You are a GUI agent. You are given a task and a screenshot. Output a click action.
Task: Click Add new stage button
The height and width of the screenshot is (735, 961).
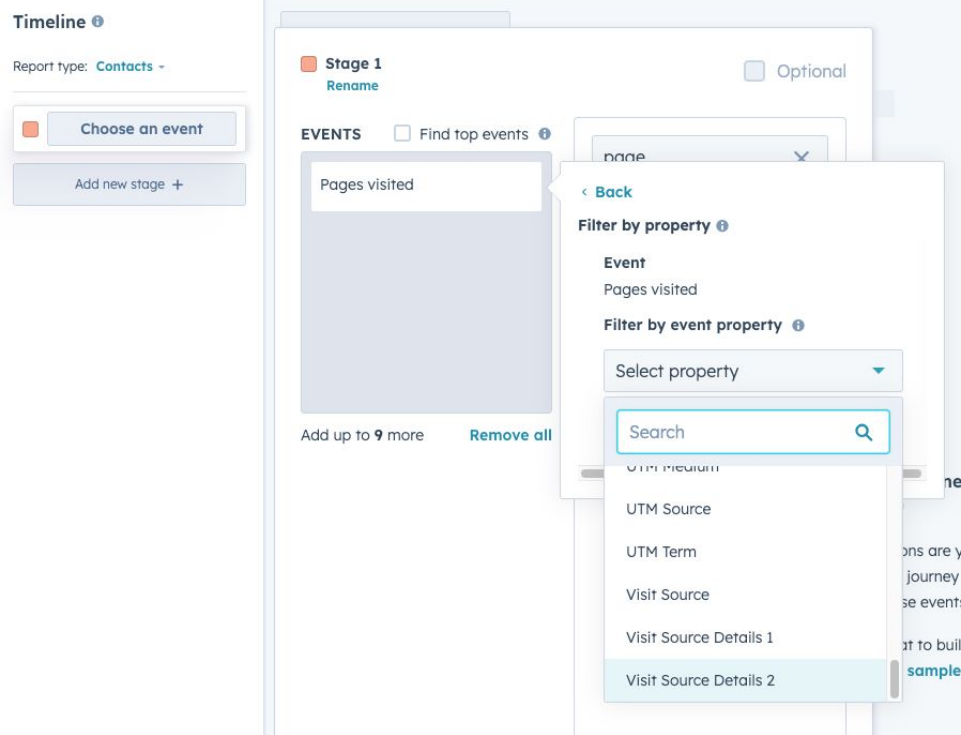coord(129,185)
